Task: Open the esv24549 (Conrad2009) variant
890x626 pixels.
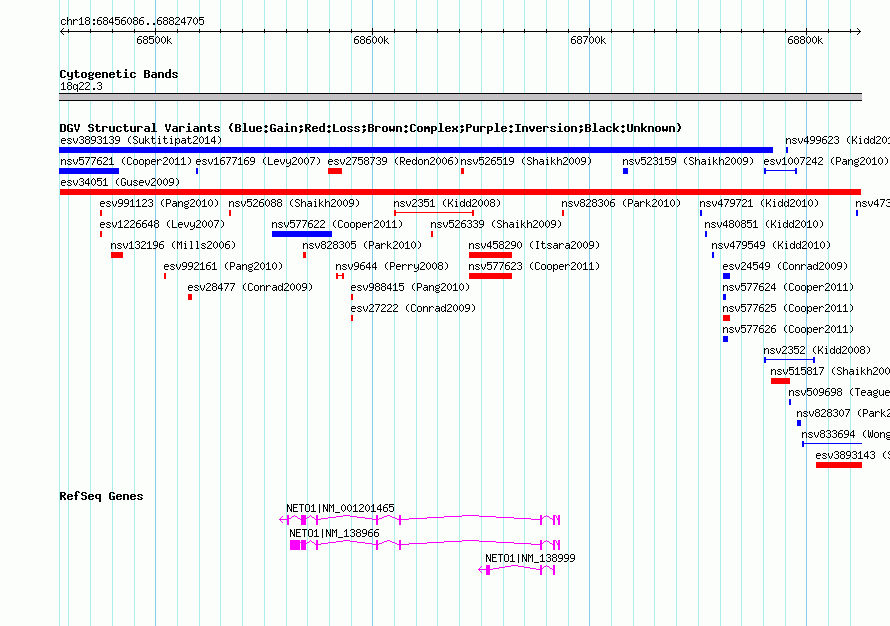Action: click(785, 266)
